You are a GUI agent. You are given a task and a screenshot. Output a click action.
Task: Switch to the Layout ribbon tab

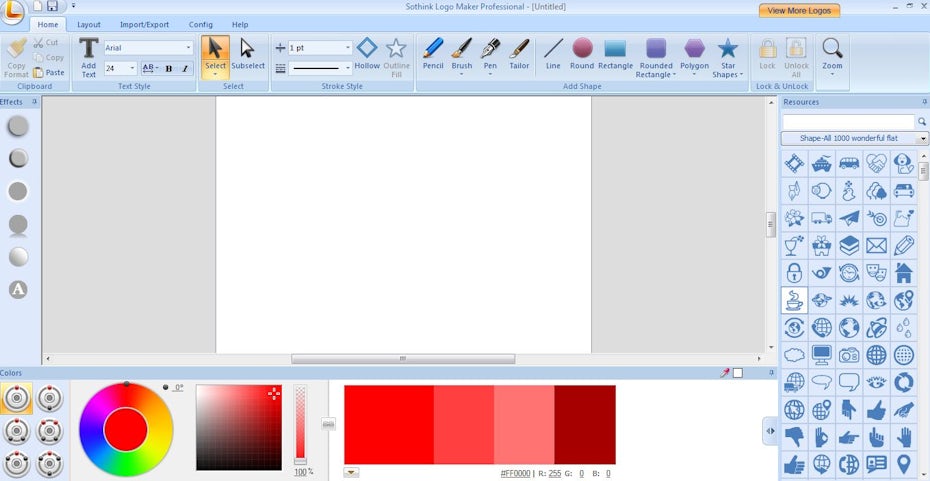point(89,24)
